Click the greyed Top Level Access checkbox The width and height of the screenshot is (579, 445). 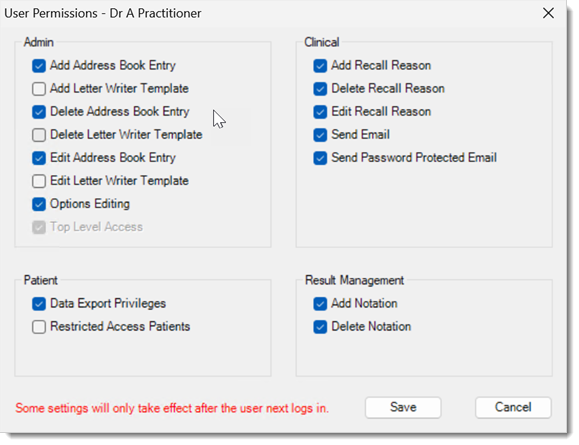(39, 227)
